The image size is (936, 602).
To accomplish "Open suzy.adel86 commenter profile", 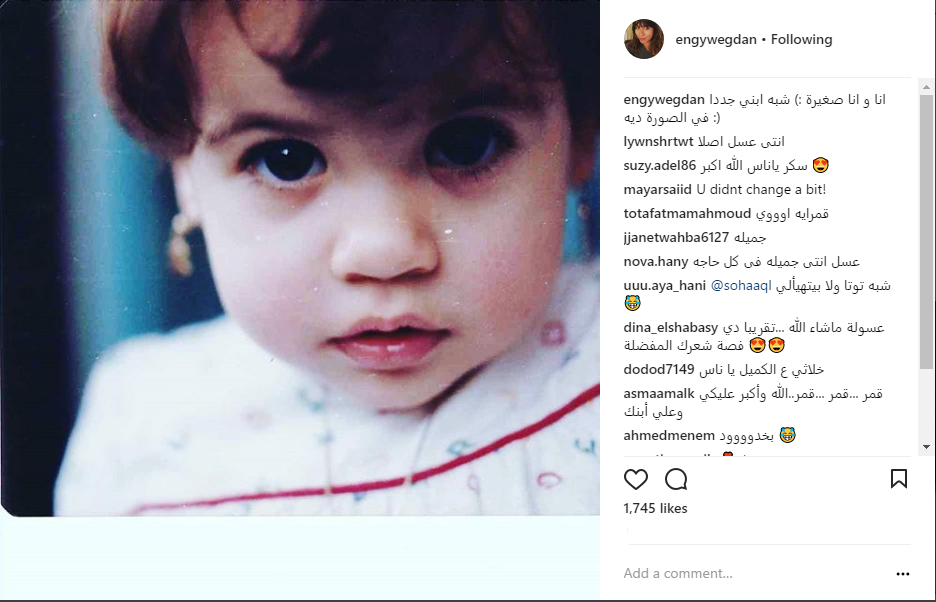I will tap(660, 165).
